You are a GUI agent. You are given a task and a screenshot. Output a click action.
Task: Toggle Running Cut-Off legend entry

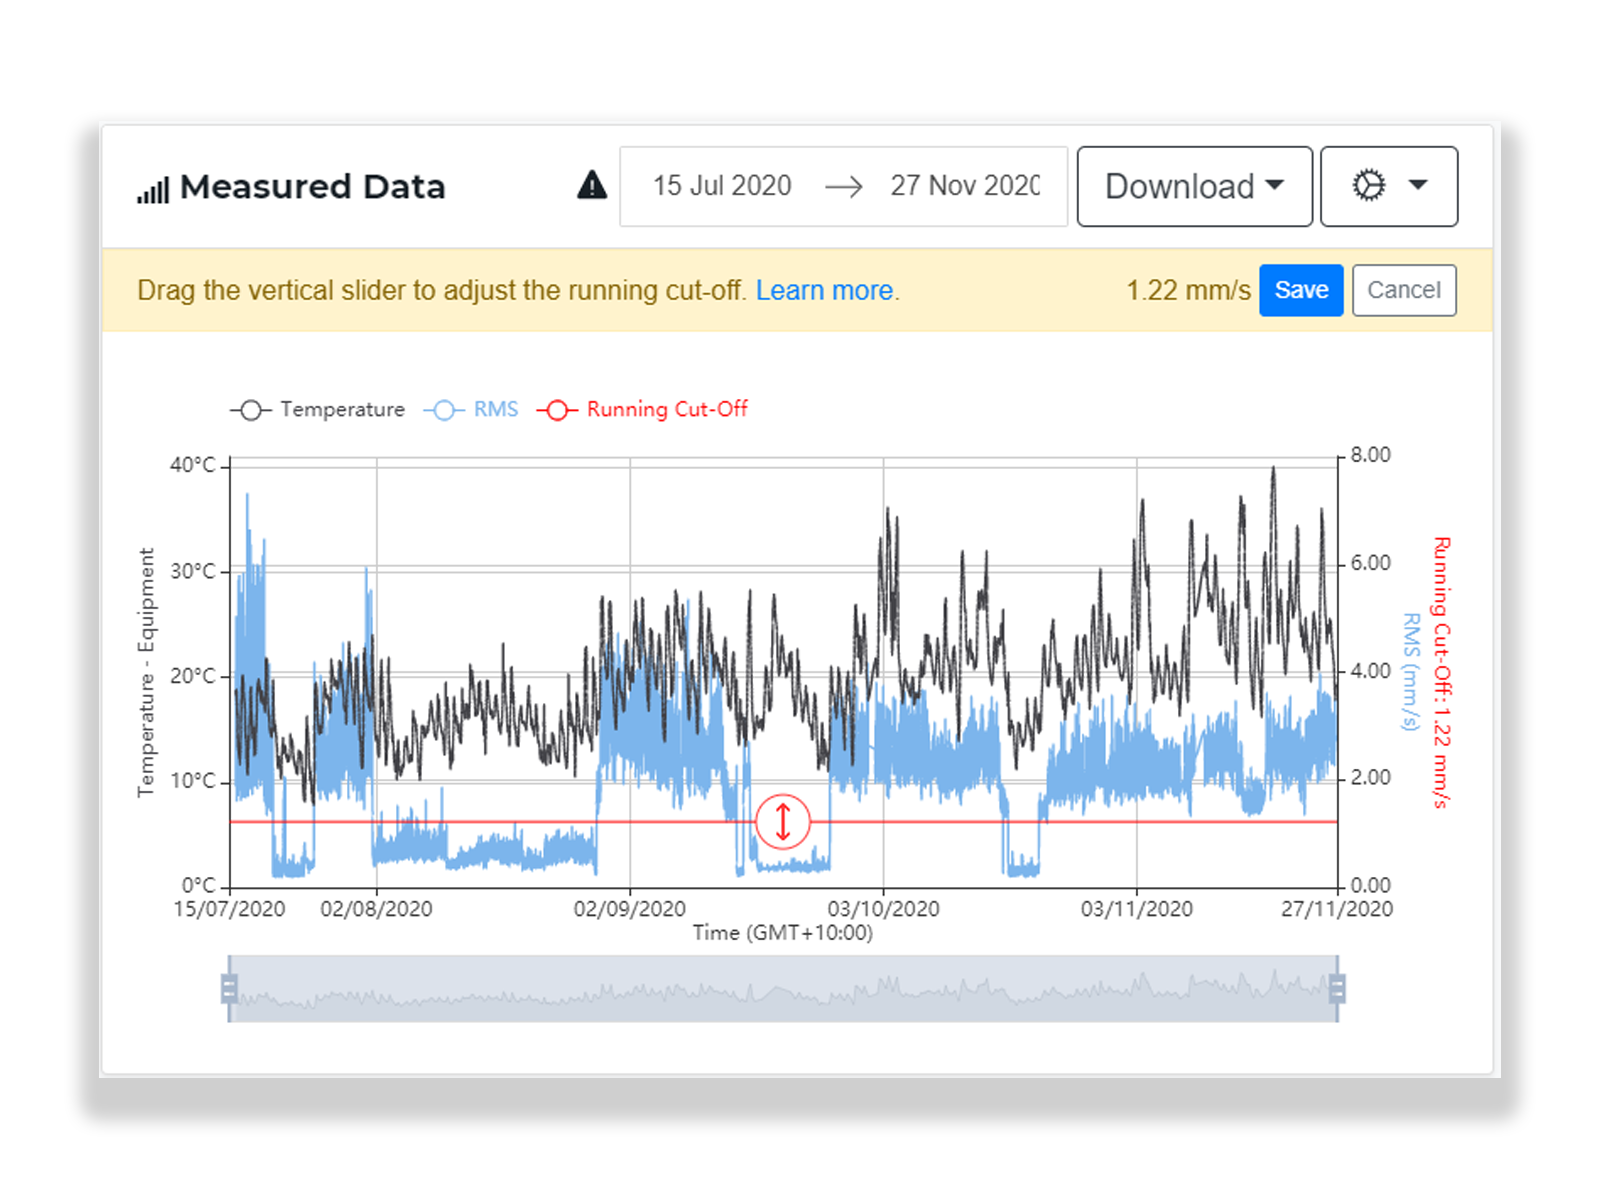[x=643, y=410]
